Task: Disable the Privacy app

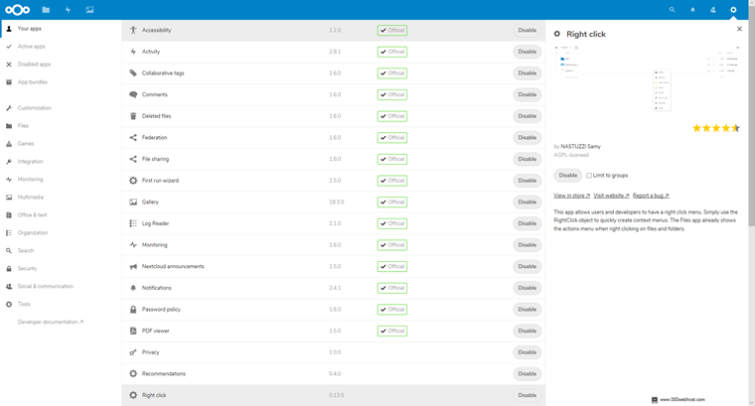Action: click(x=527, y=352)
